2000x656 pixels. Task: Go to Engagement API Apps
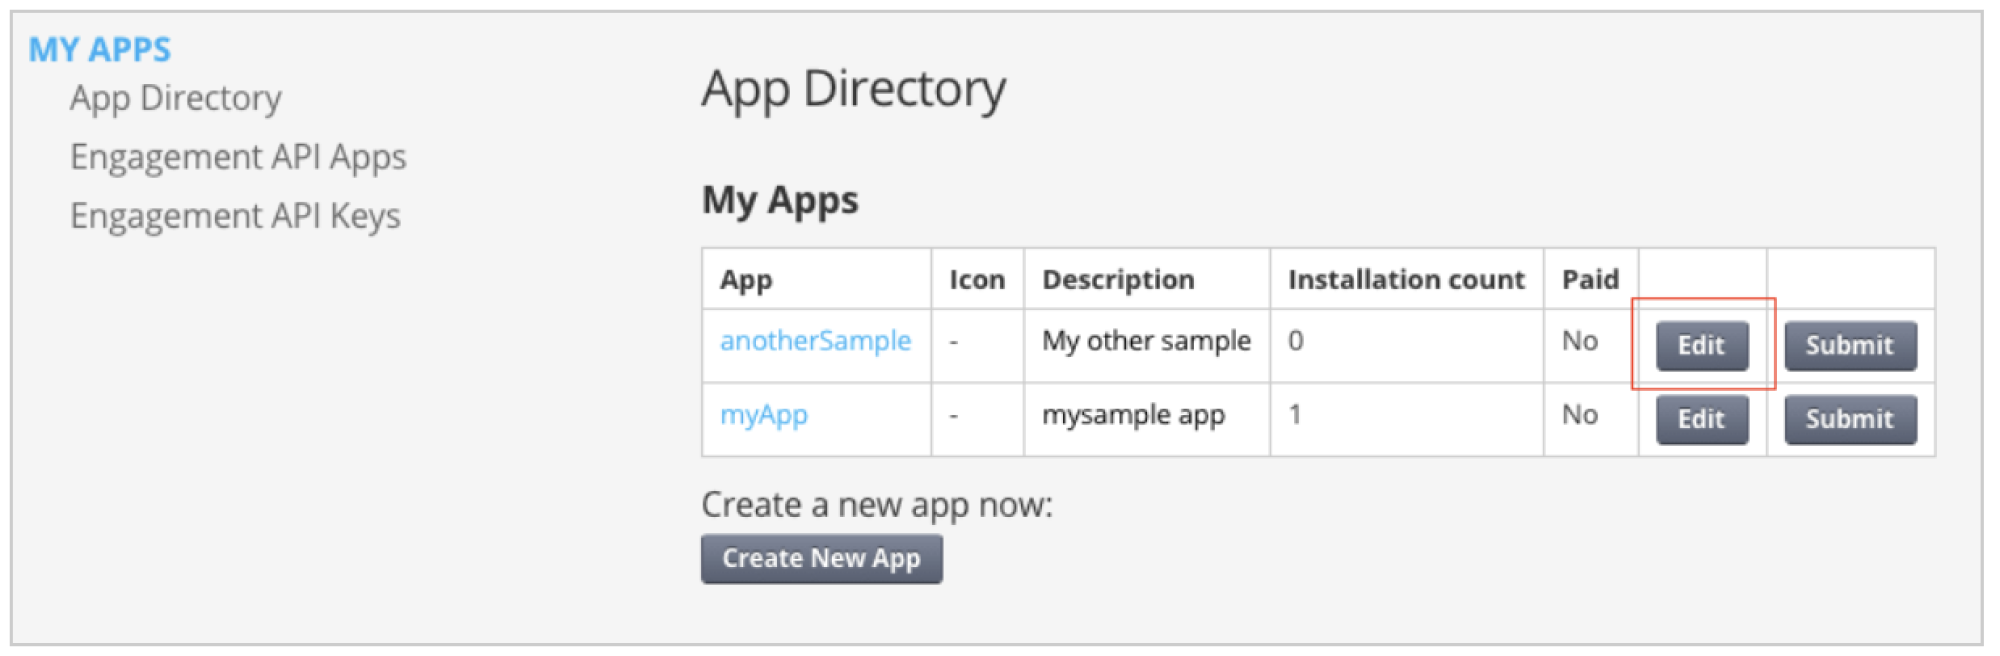coord(238,157)
